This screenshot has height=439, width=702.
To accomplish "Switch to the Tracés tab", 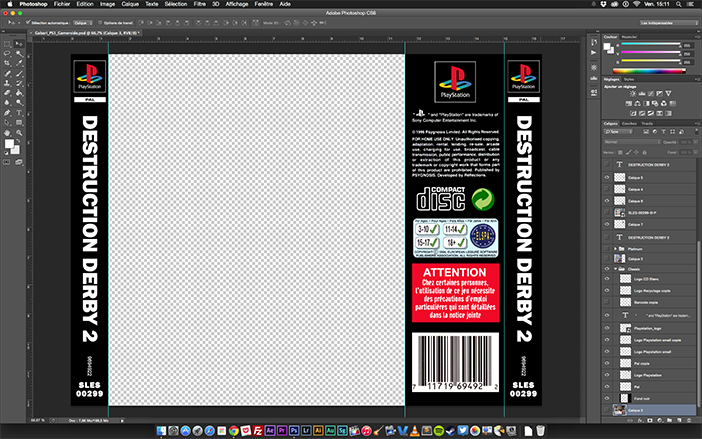I will coord(647,124).
